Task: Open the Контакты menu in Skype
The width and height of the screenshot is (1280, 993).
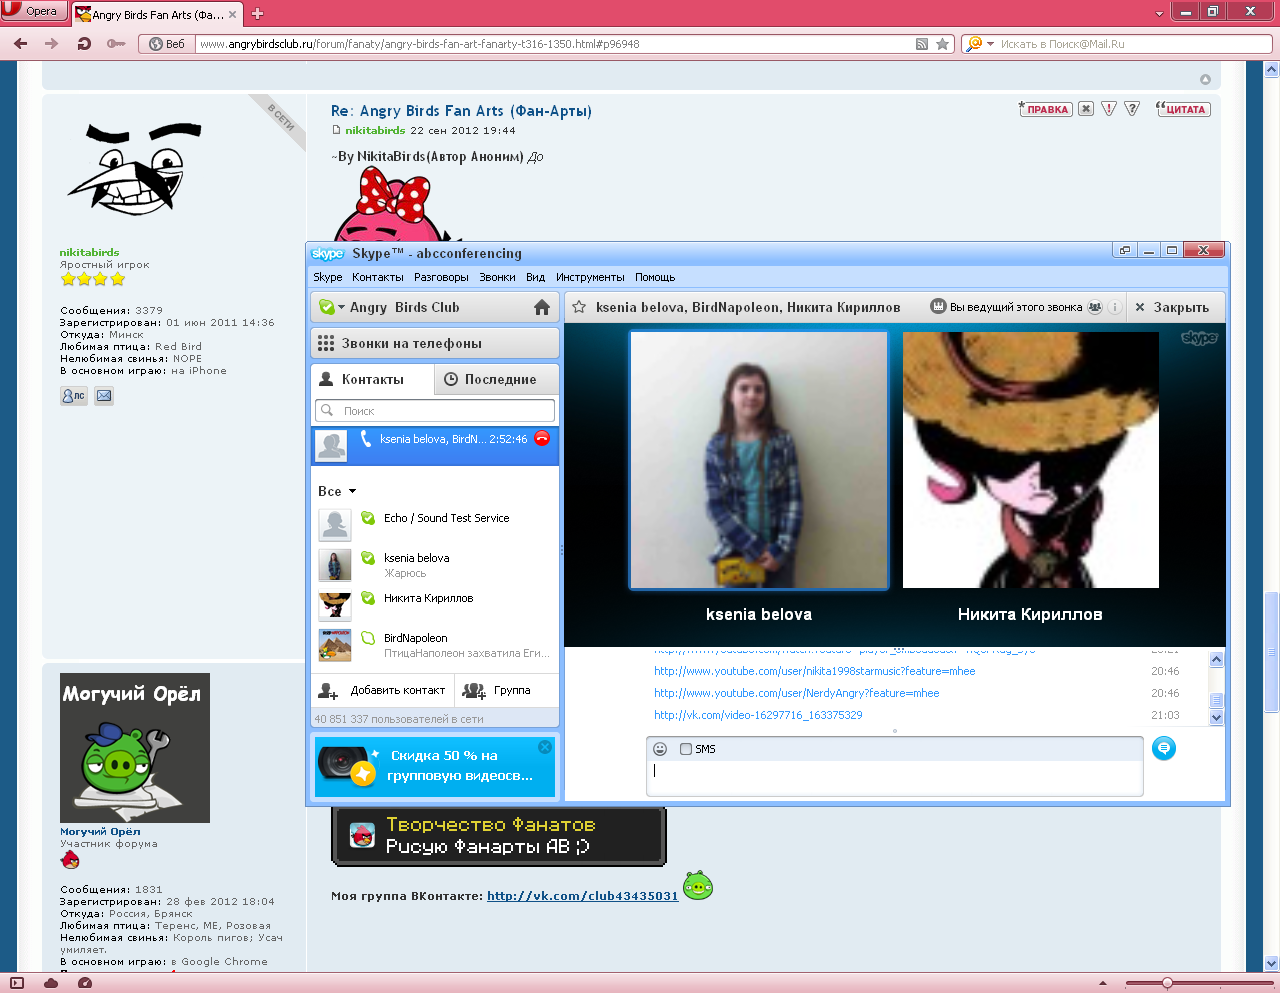Action: point(378,277)
